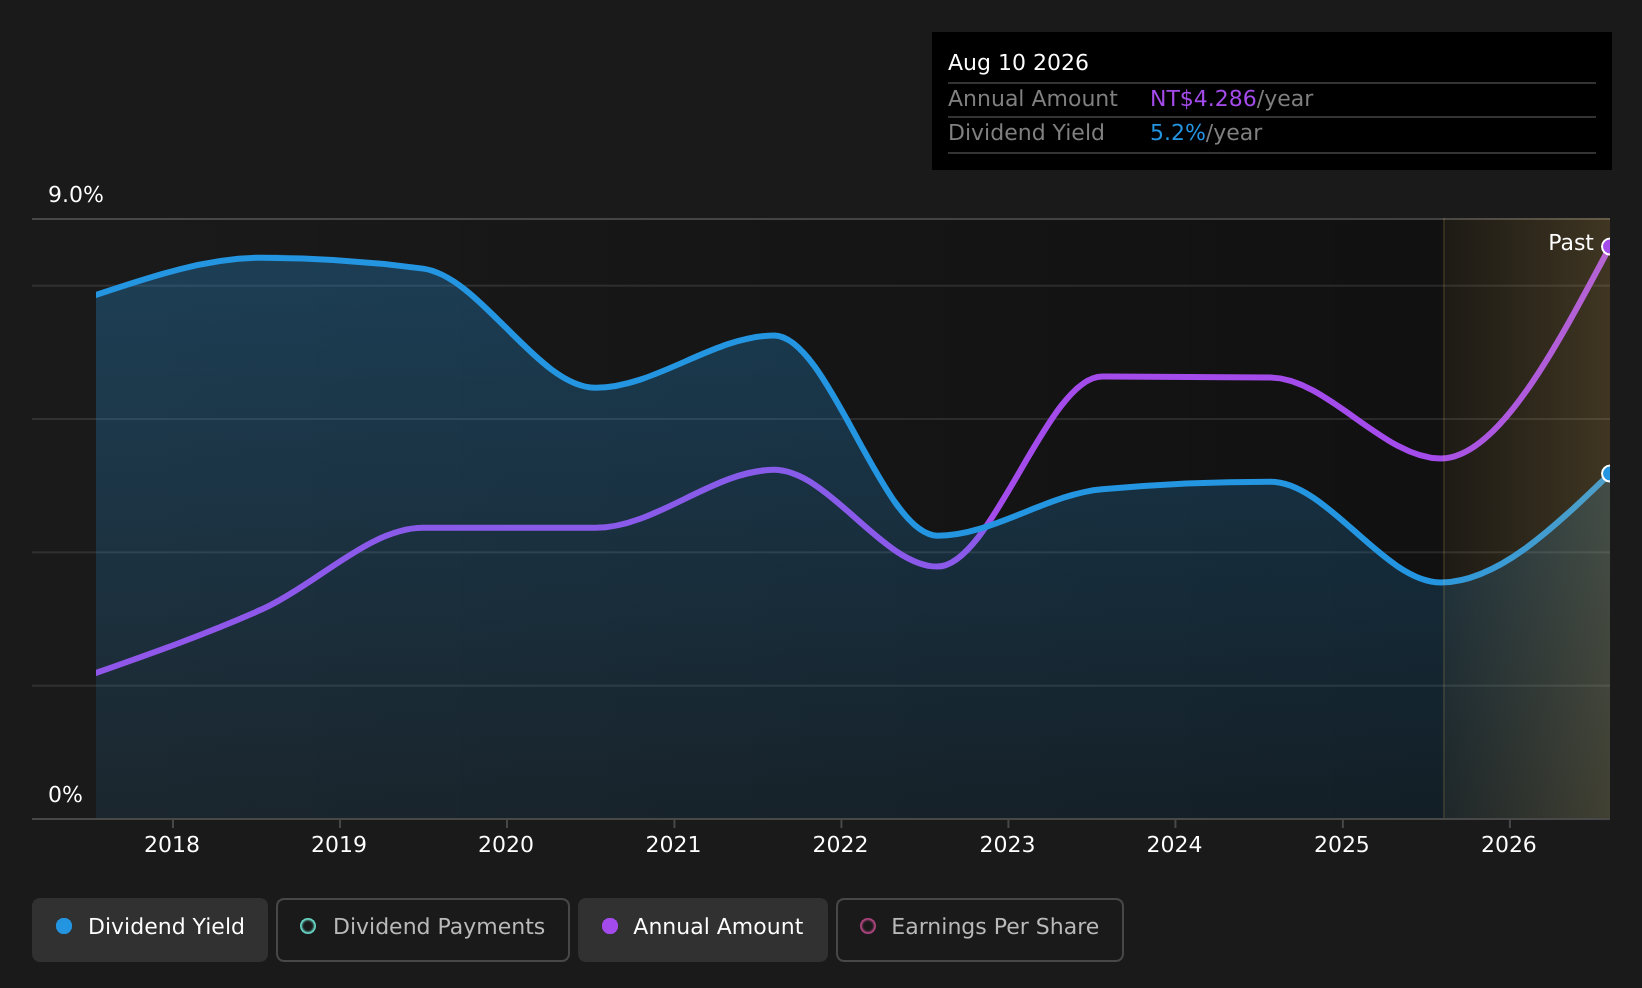The width and height of the screenshot is (1642, 988).
Task: Click the Dividend Yield label in tooltip
Action: click(1026, 133)
